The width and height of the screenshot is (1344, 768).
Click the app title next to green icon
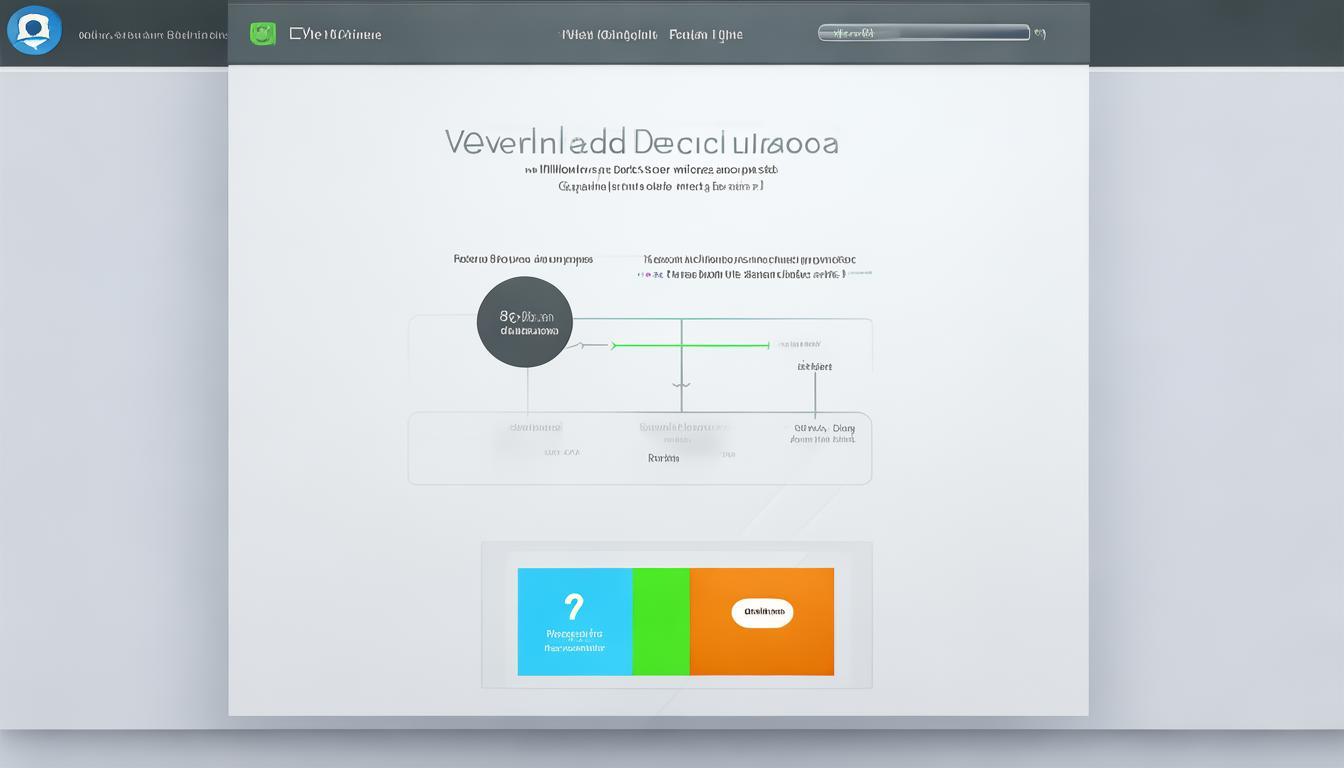pyautogui.click(x=335, y=34)
